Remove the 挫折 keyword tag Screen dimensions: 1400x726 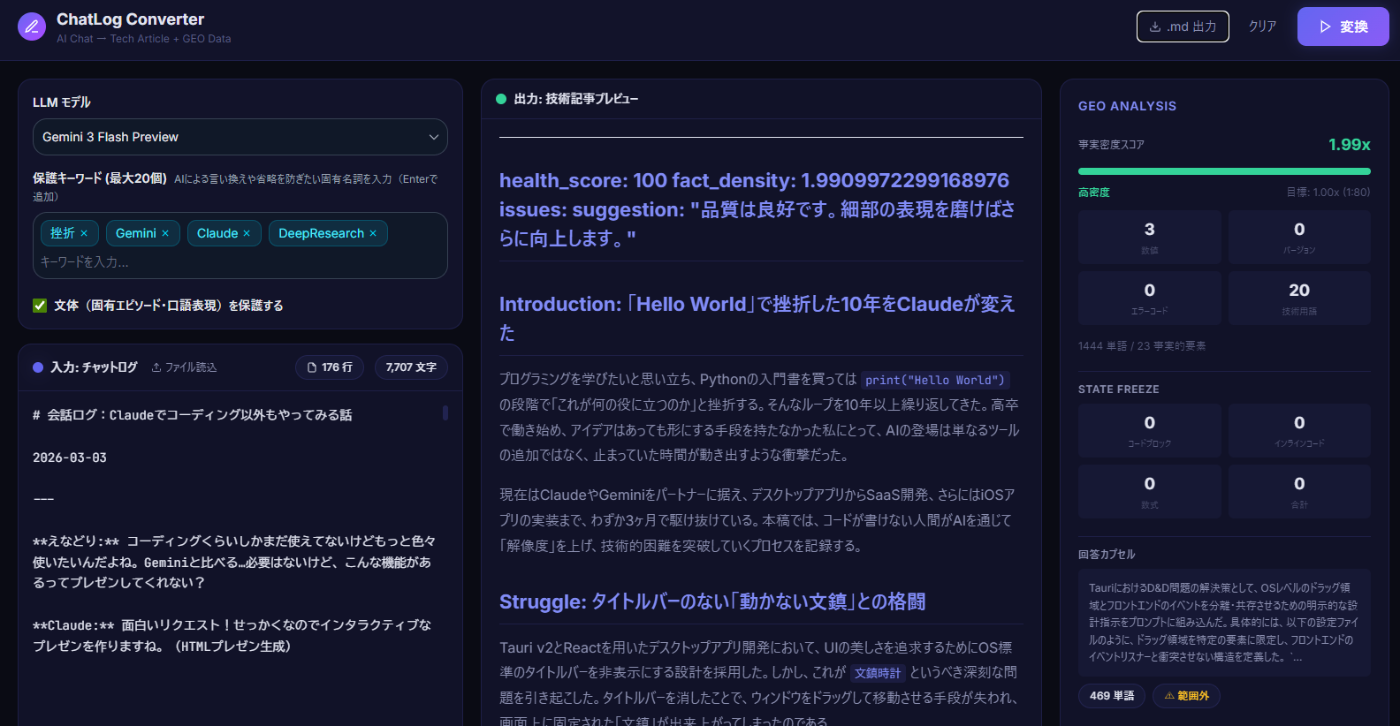84,233
